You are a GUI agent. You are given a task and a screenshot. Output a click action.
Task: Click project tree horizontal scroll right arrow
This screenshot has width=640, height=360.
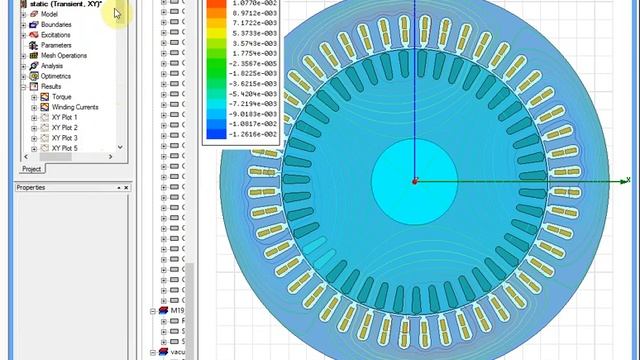(x=111, y=157)
